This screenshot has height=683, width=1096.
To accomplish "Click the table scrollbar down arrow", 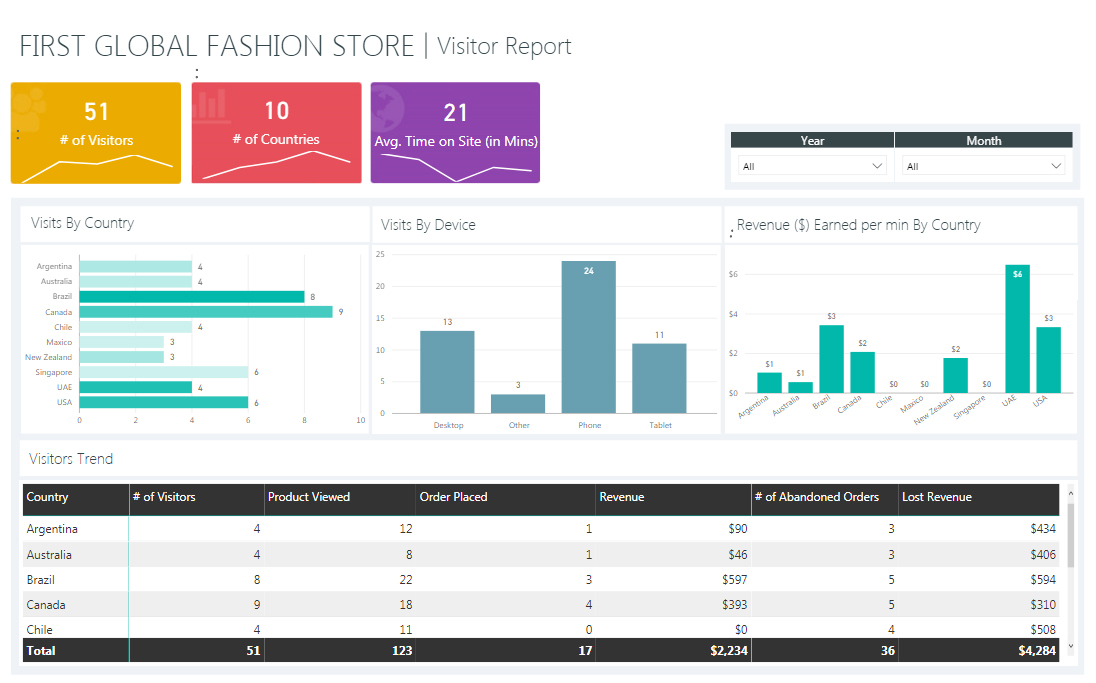I will pos(1070,647).
